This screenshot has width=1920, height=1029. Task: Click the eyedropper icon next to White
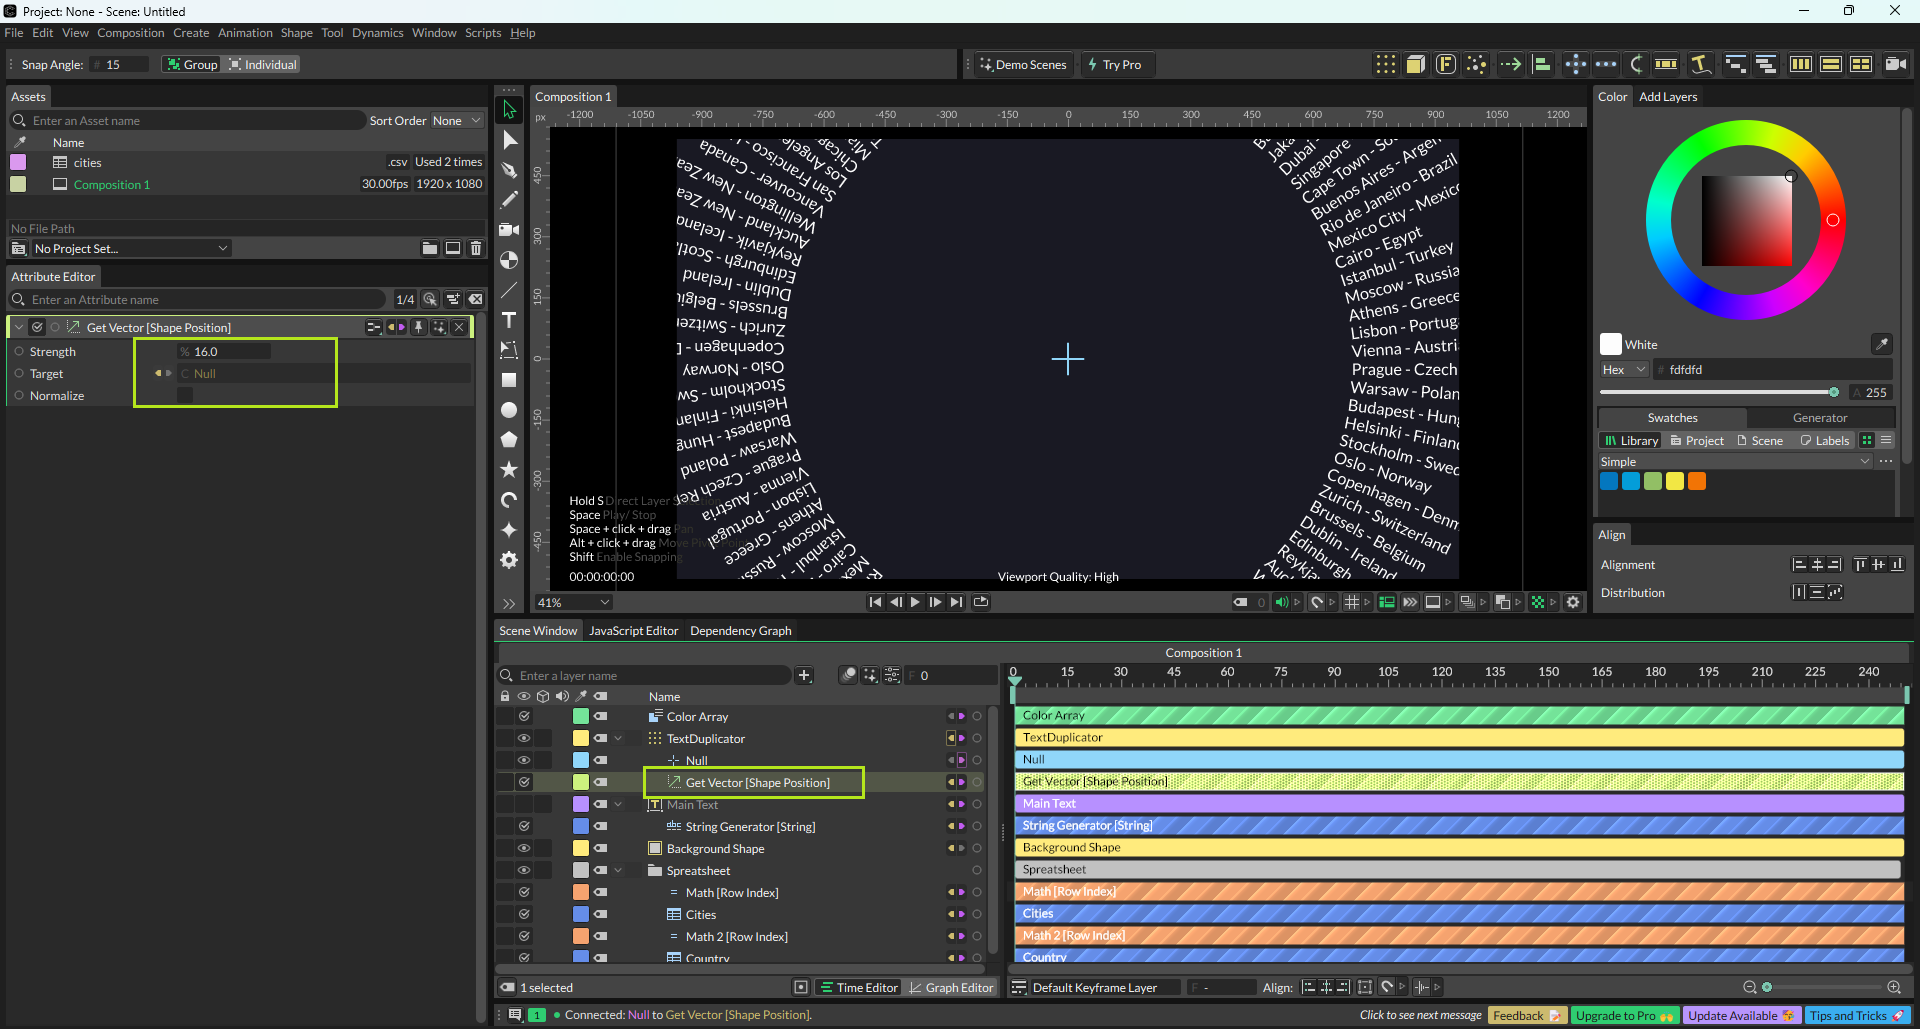coord(1881,344)
